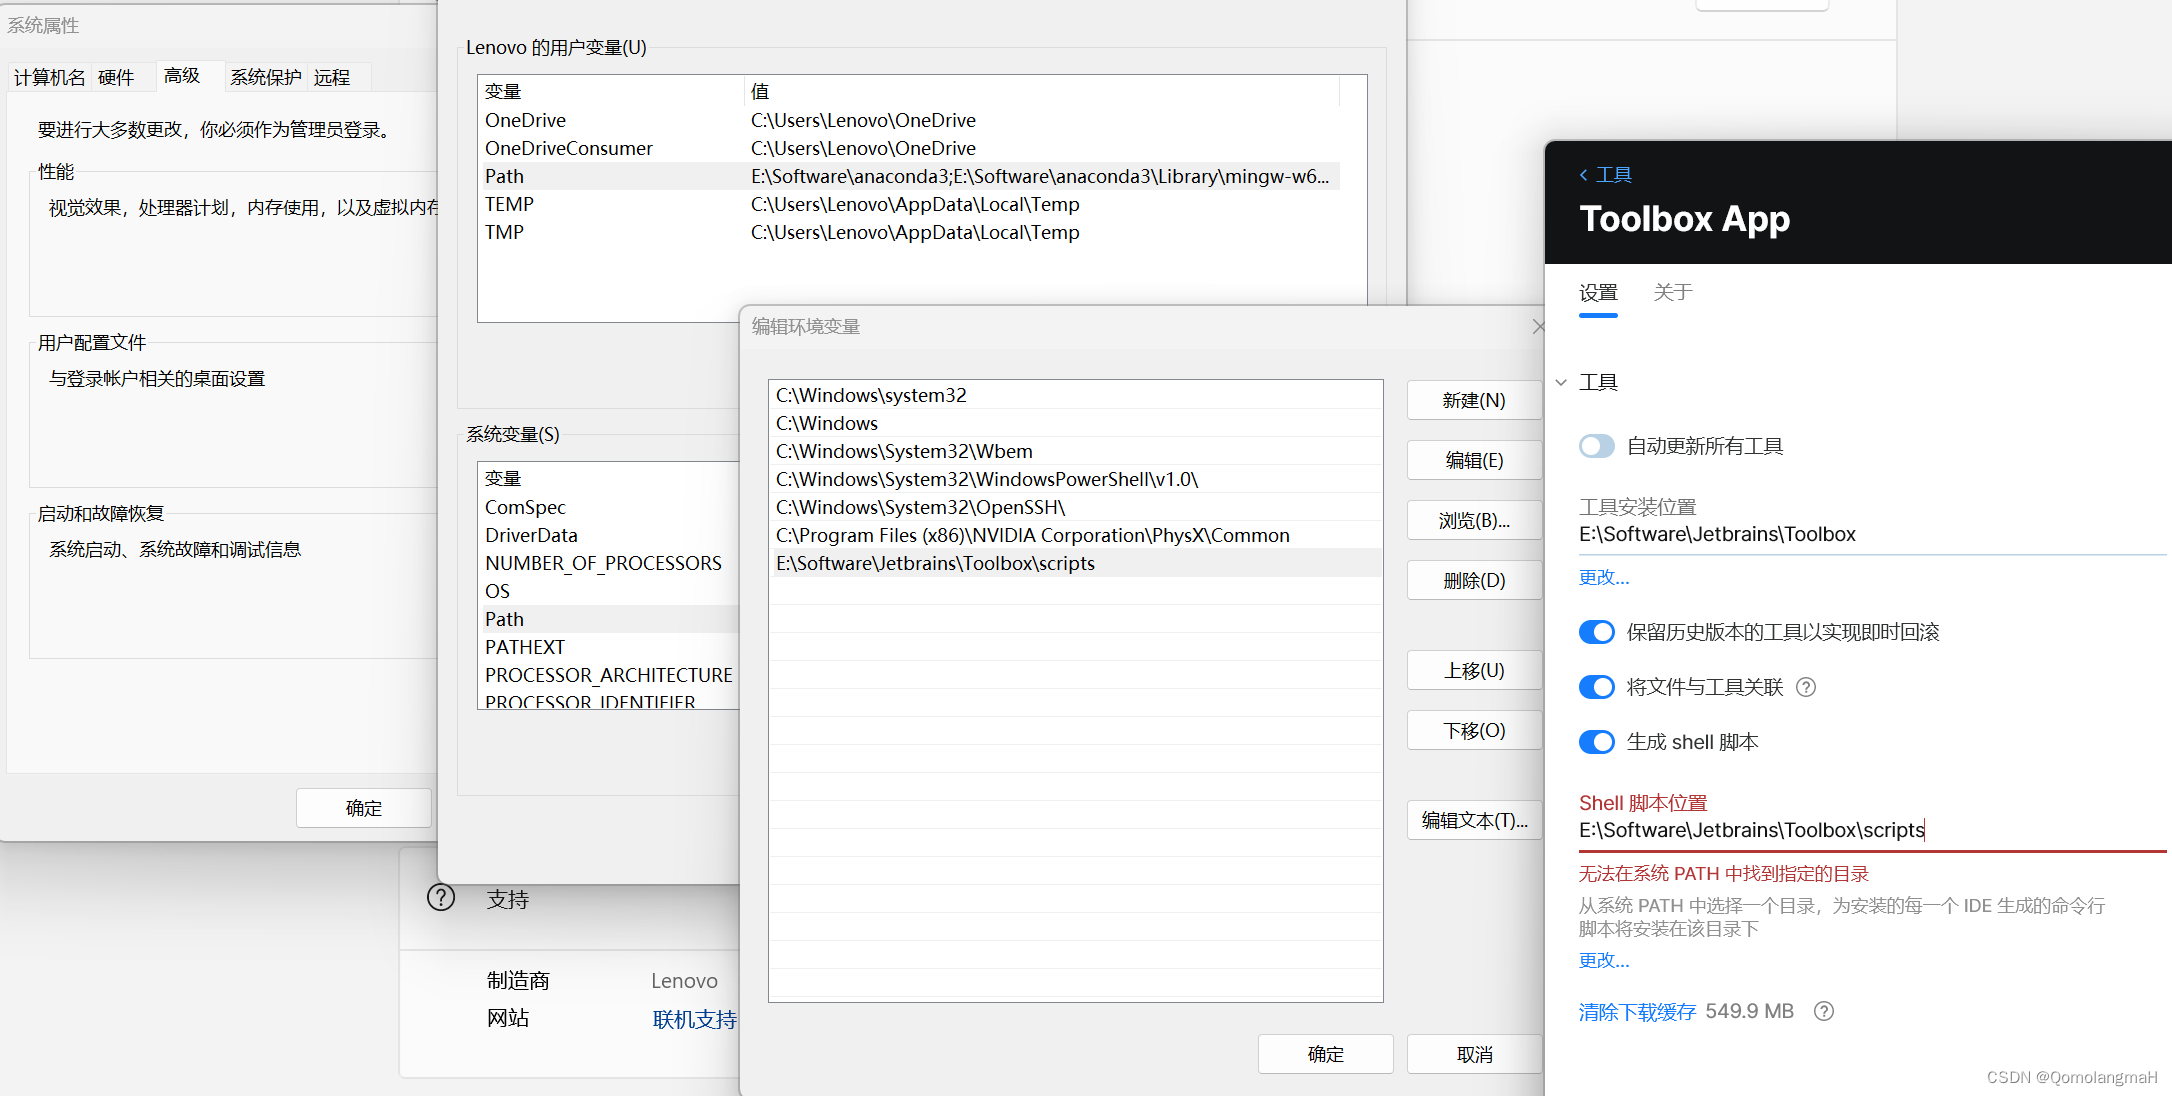Enable 自动更新所有工具 toggle
Screen dimensions: 2172x1096
(1596, 446)
